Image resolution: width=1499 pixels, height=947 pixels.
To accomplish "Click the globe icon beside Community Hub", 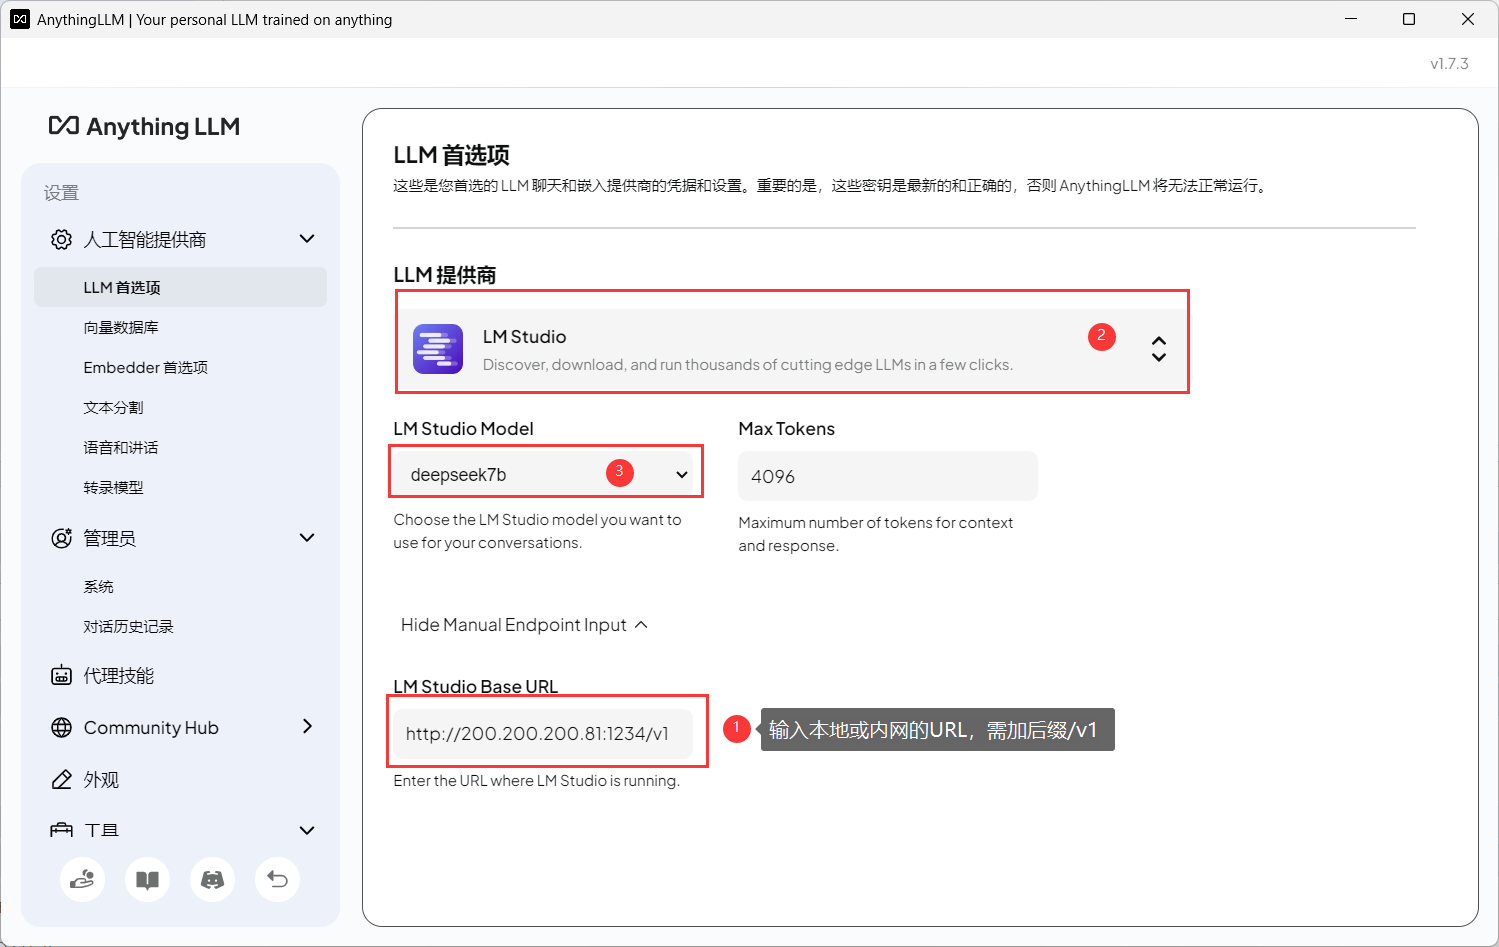I will pyautogui.click(x=61, y=727).
